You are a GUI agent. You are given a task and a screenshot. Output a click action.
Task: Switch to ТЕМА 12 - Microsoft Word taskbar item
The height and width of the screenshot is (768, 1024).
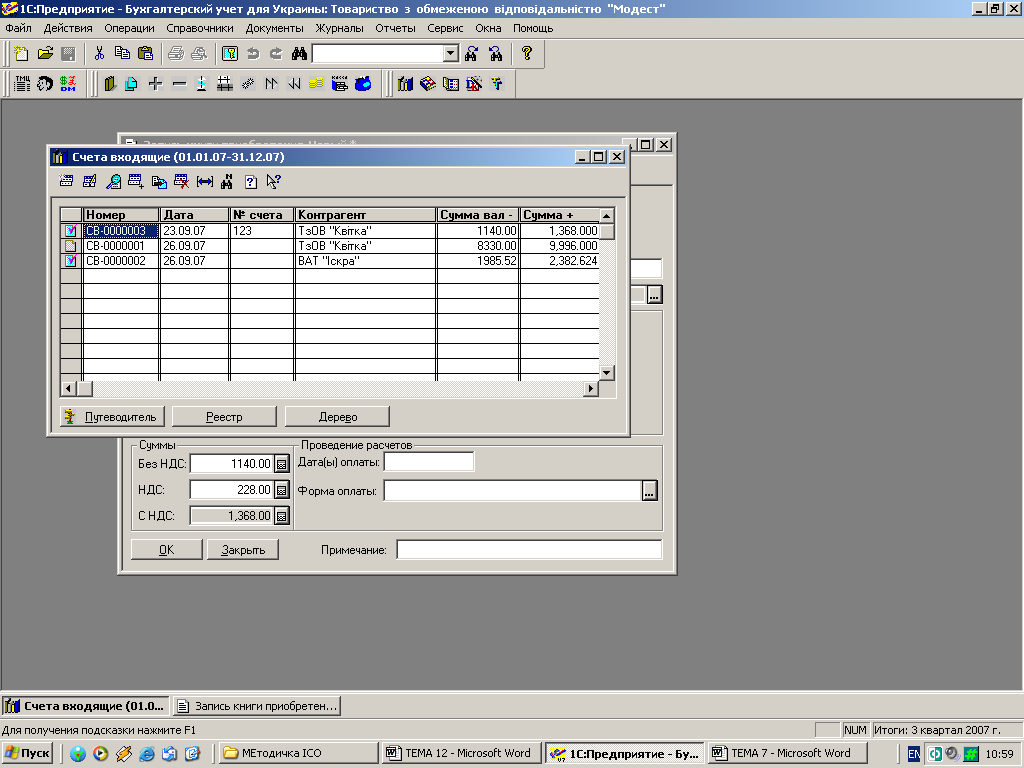(462, 753)
